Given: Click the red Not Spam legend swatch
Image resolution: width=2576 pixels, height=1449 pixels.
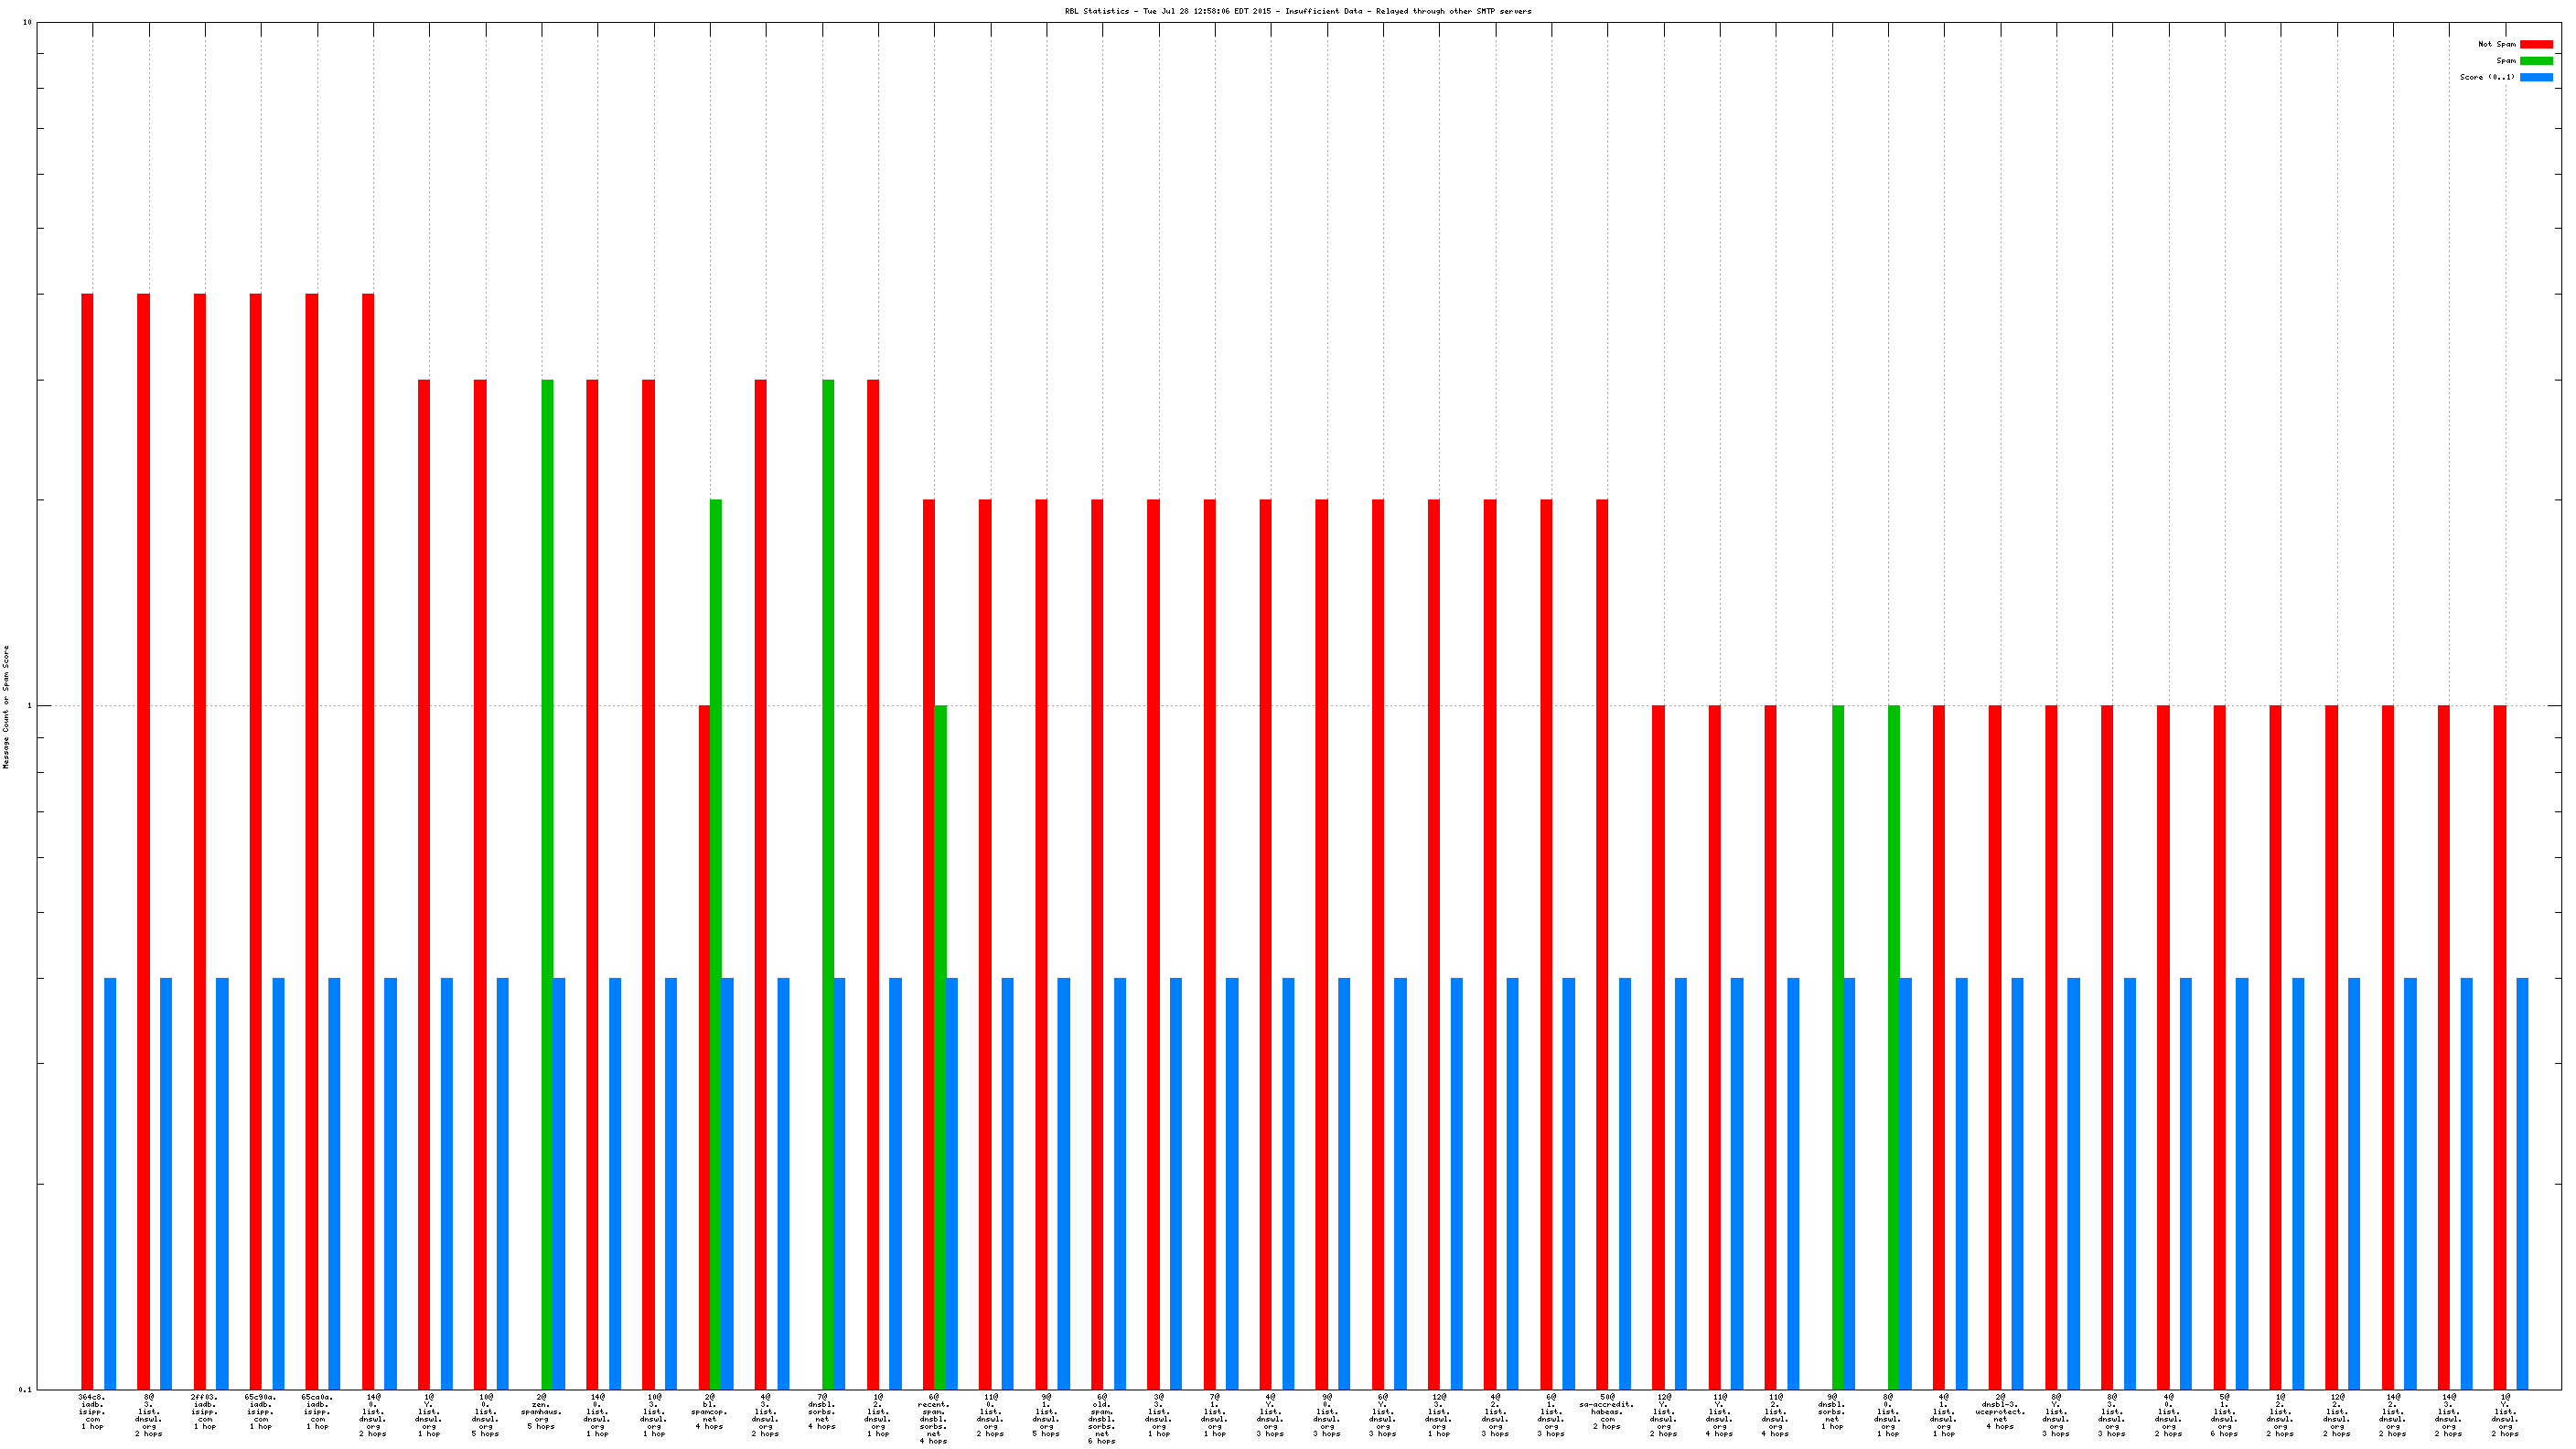Looking at the screenshot, I should (x=2535, y=44).
